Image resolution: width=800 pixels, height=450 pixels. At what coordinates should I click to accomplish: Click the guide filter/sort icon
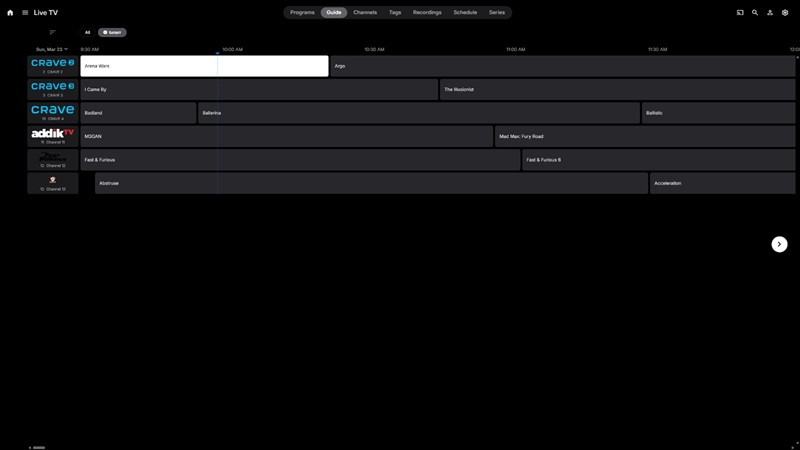click(53, 32)
